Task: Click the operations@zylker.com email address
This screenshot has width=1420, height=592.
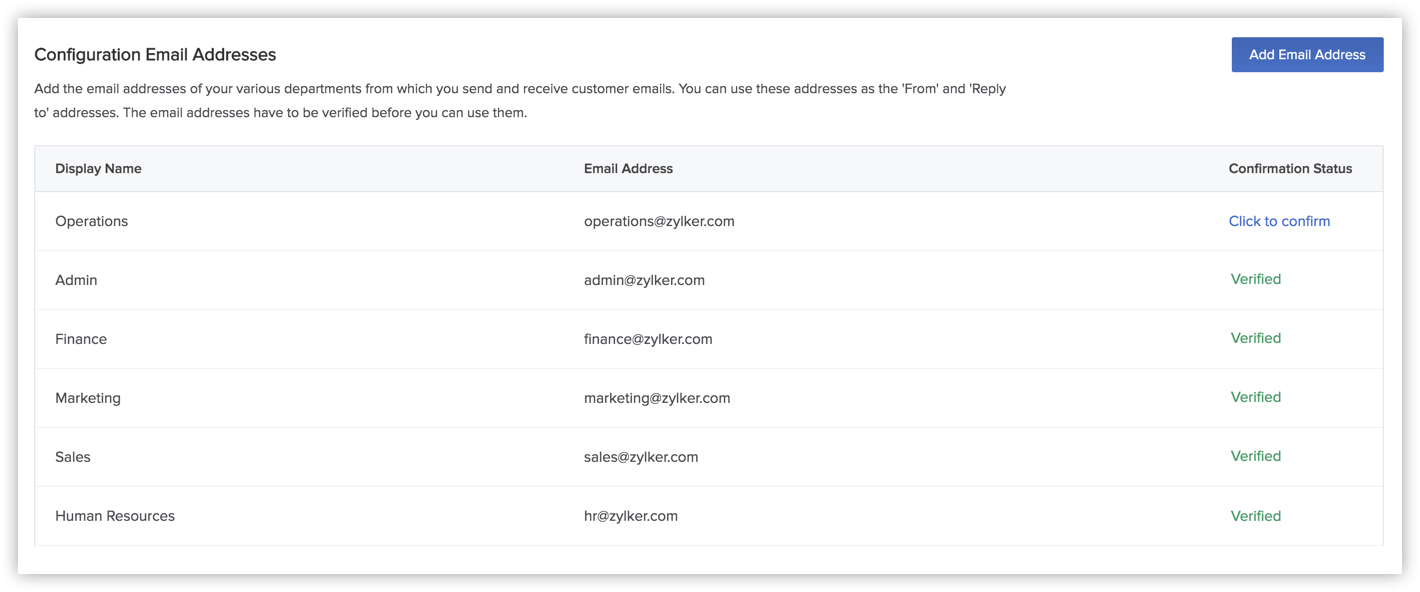Action: point(659,221)
